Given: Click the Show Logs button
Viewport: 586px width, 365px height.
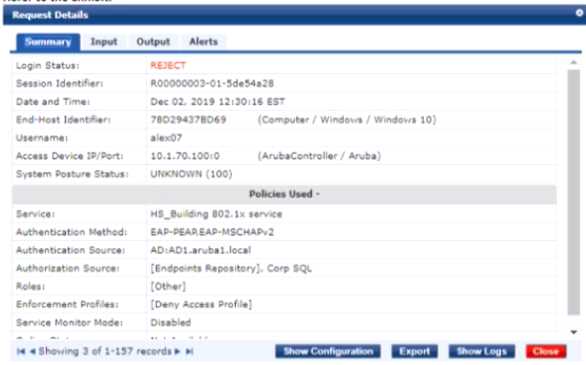Looking at the screenshot, I should click(482, 351).
